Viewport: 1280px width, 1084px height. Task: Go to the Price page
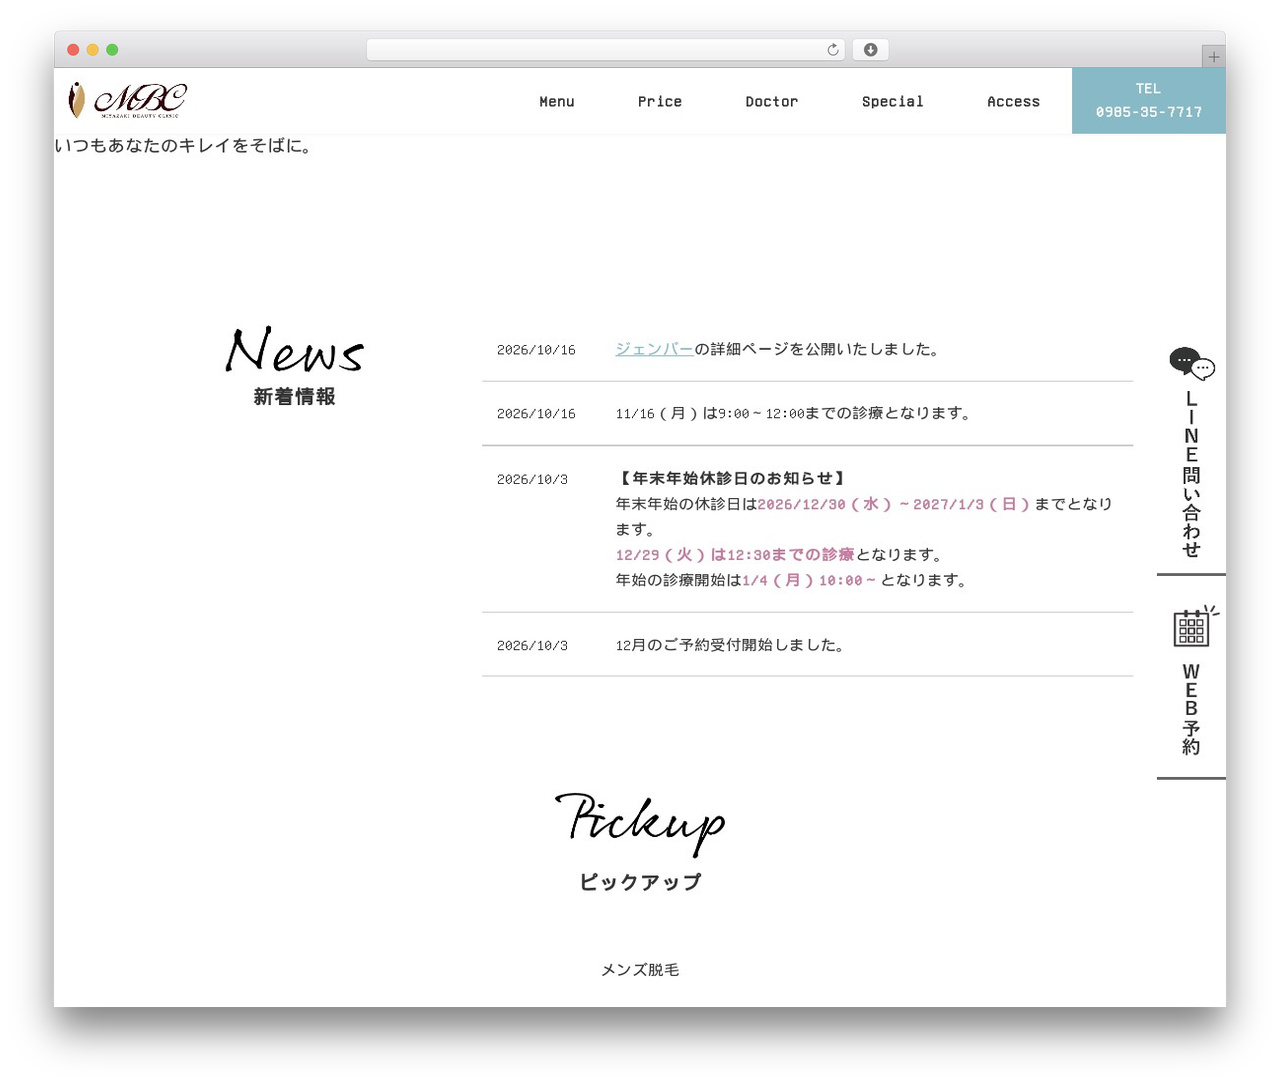(660, 101)
